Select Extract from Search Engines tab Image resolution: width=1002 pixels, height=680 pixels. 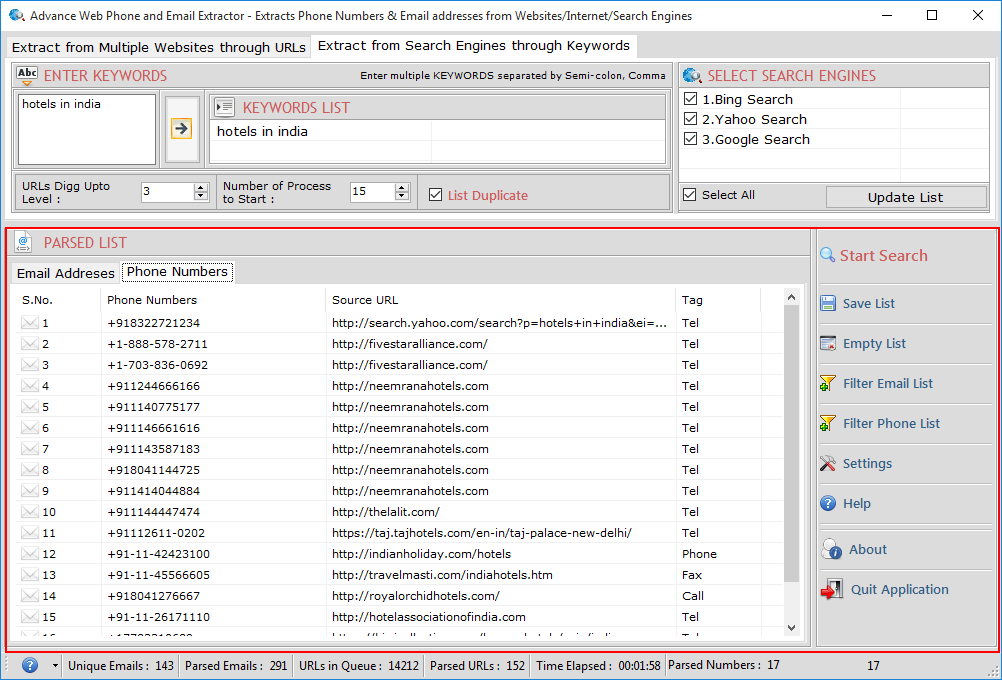coord(474,46)
